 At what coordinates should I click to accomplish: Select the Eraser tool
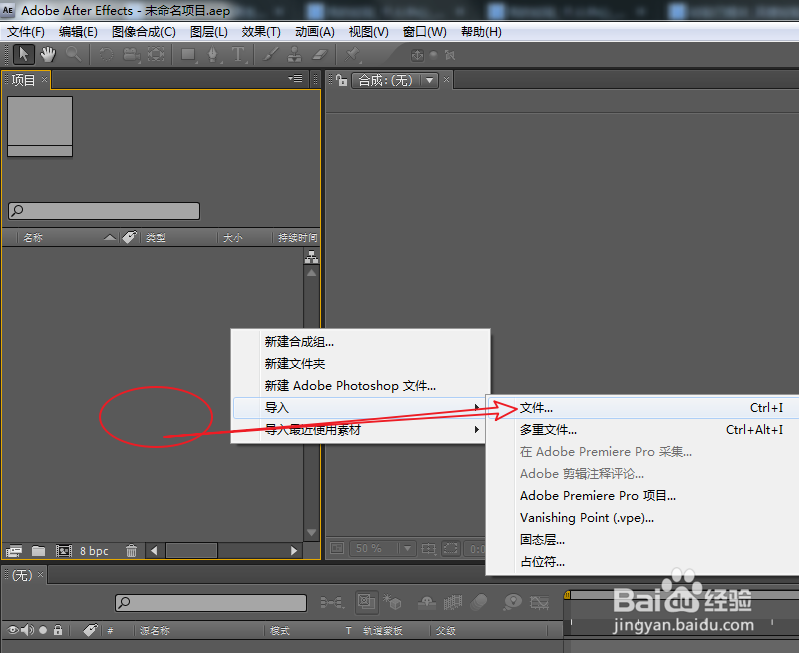(320, 54)
